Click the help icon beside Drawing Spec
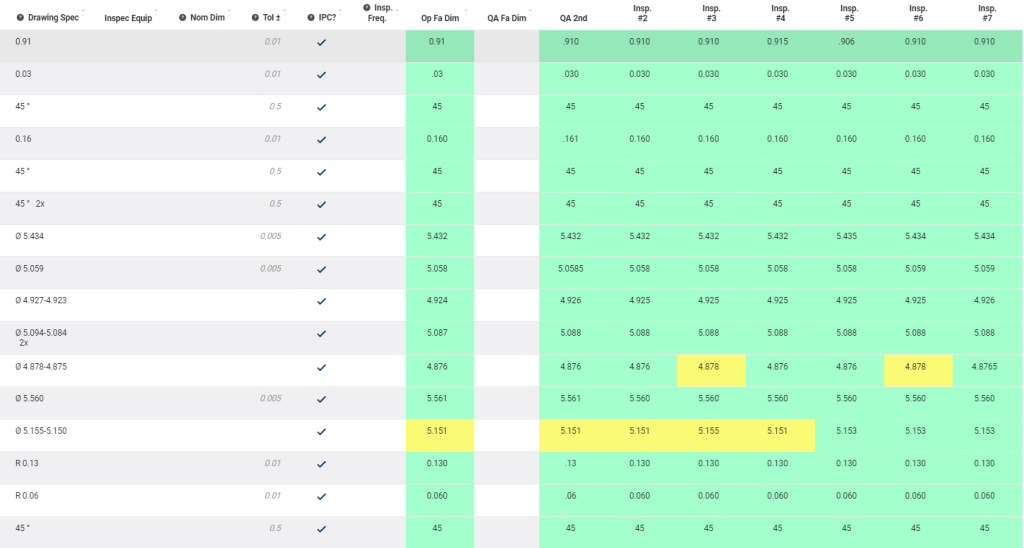The image size is (1024, 548). click(x=20, y=18)
